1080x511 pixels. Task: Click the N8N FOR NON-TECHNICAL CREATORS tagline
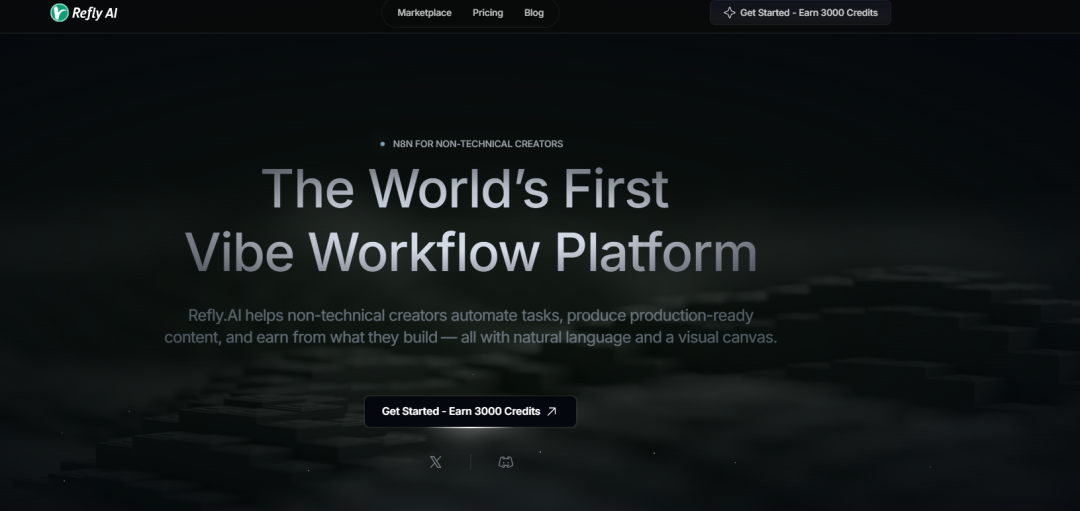[x=477, y=144]
